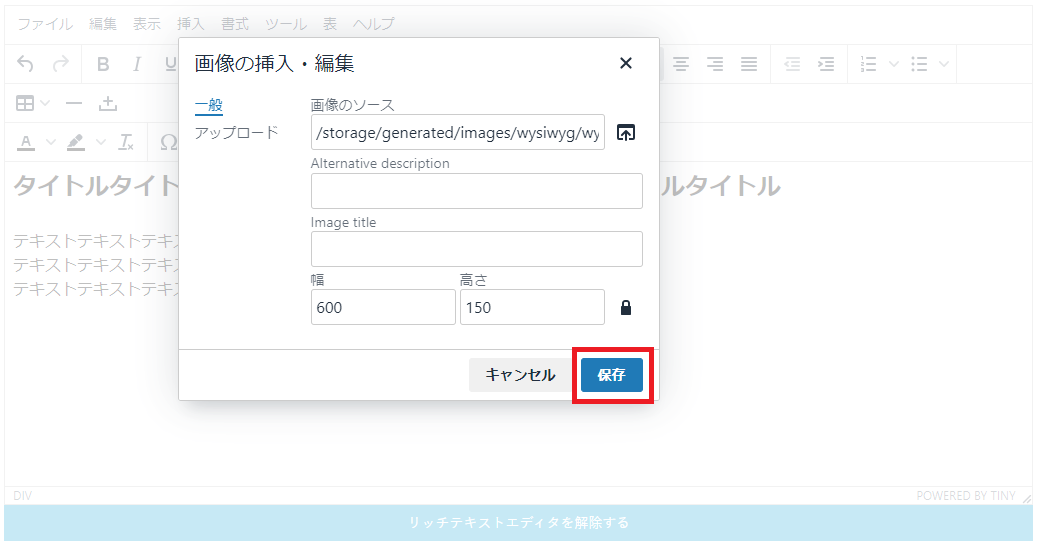Click the redo arrow icon
This screenshot has width=1039, height=546.
[61, 64]
